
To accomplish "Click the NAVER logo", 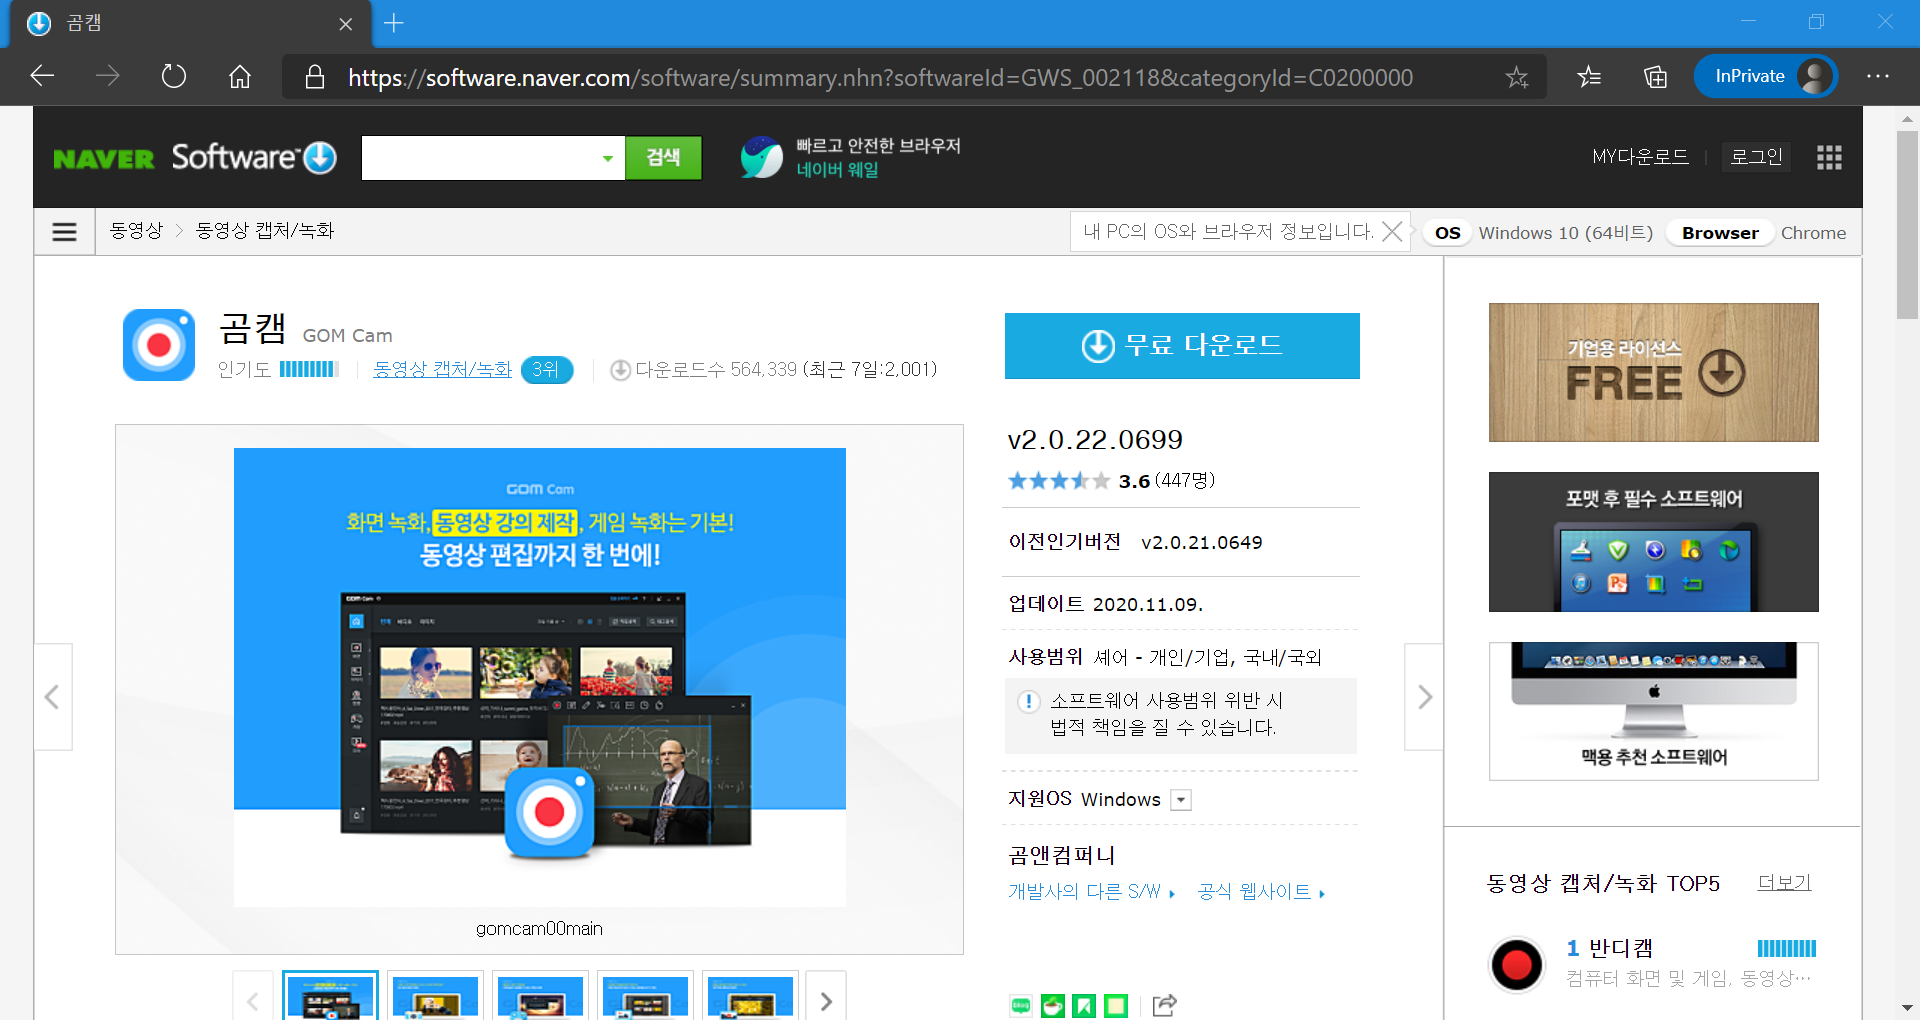I will [x=104, y=159].
